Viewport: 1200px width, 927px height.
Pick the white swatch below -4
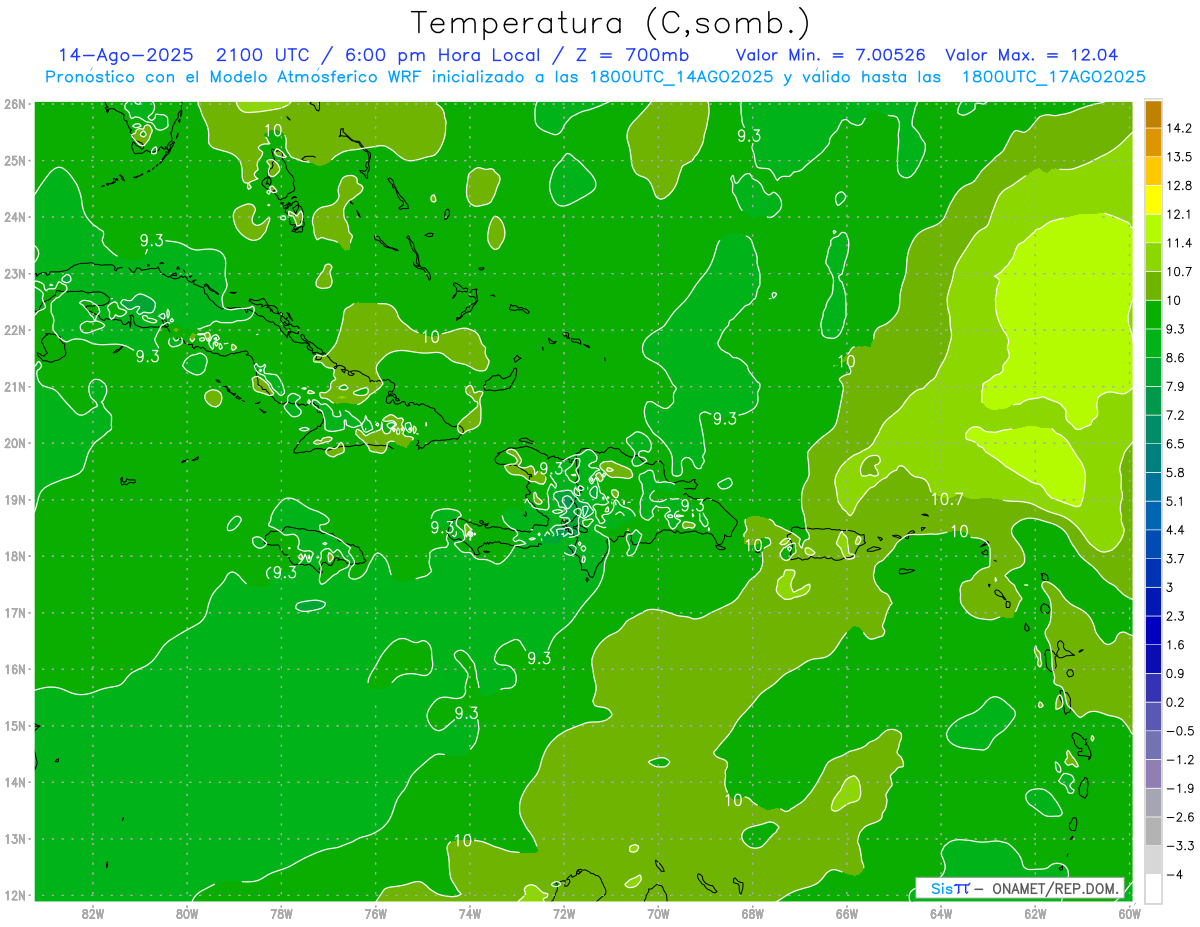[x=1153, y=888]
